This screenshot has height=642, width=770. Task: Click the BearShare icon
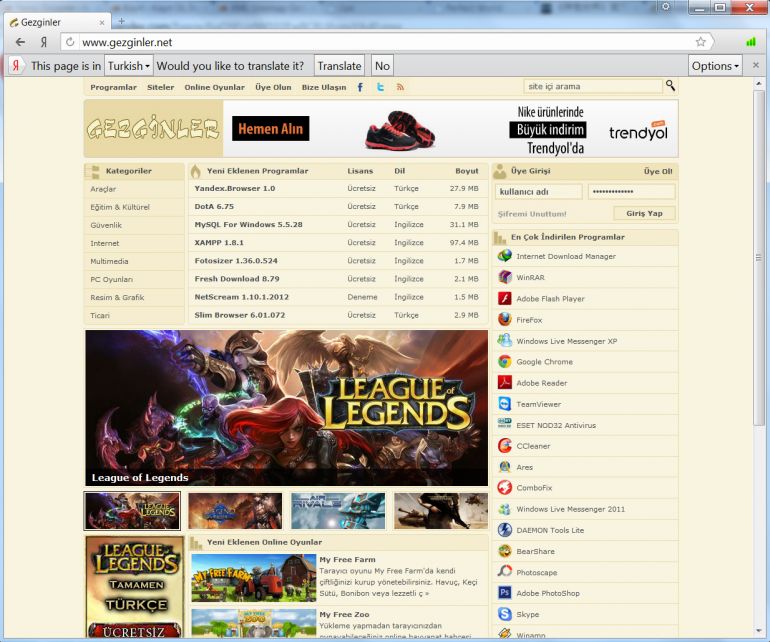click(504, 551)
